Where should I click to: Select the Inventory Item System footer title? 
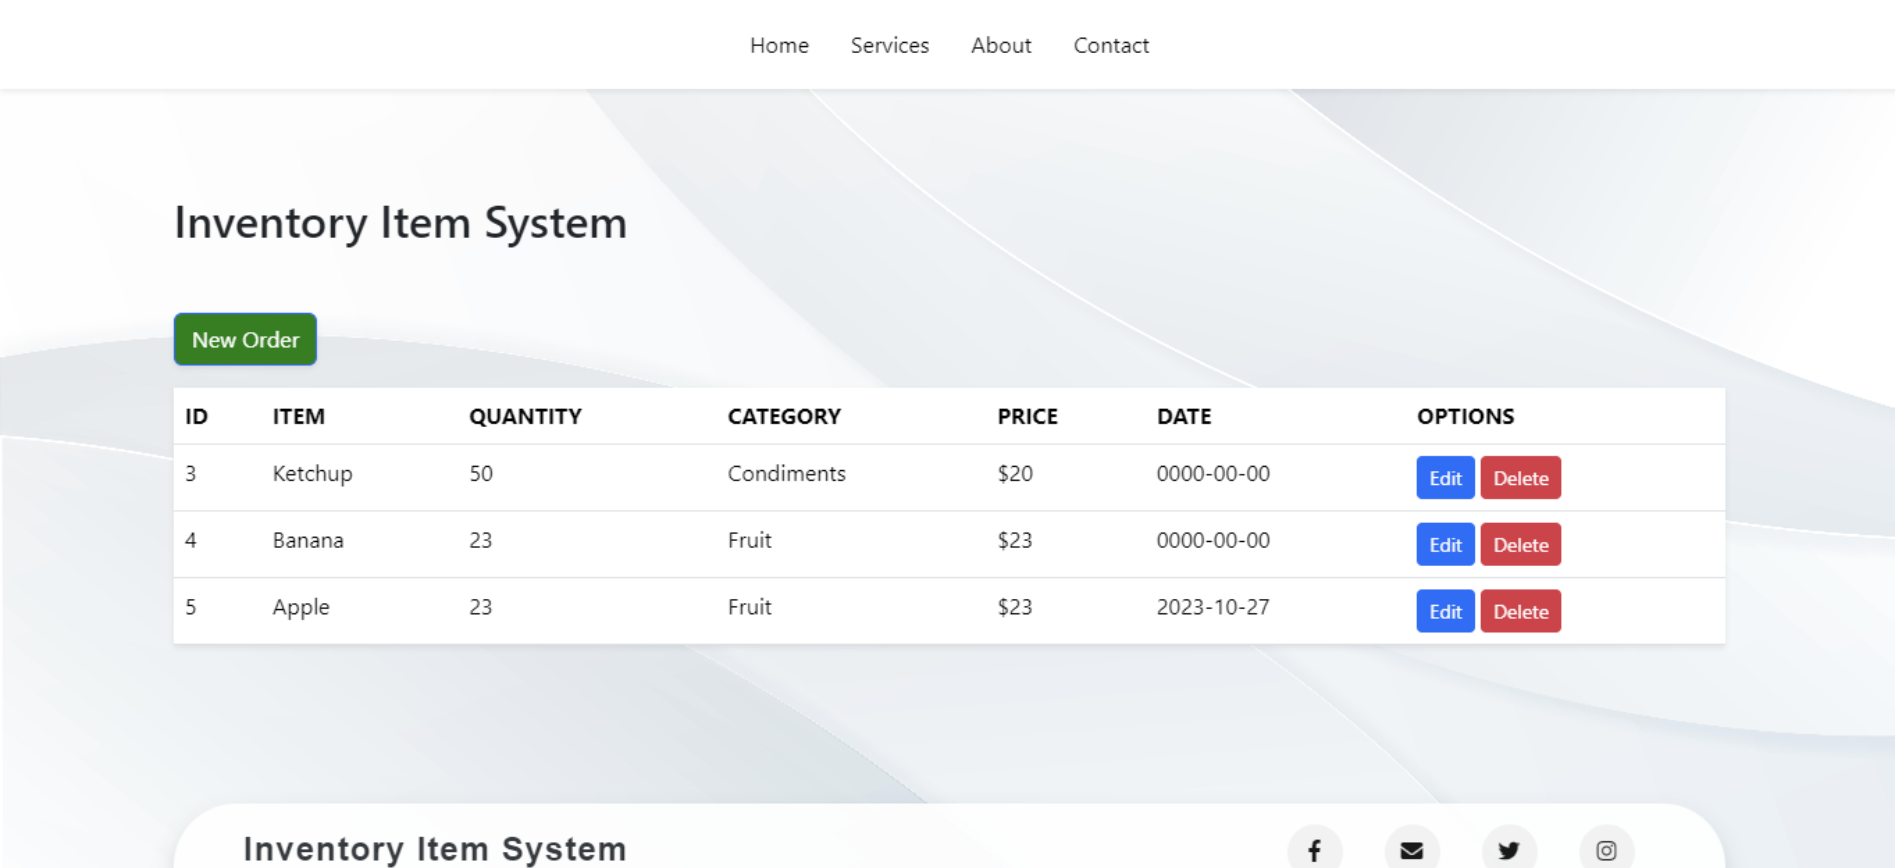point(435,849)
